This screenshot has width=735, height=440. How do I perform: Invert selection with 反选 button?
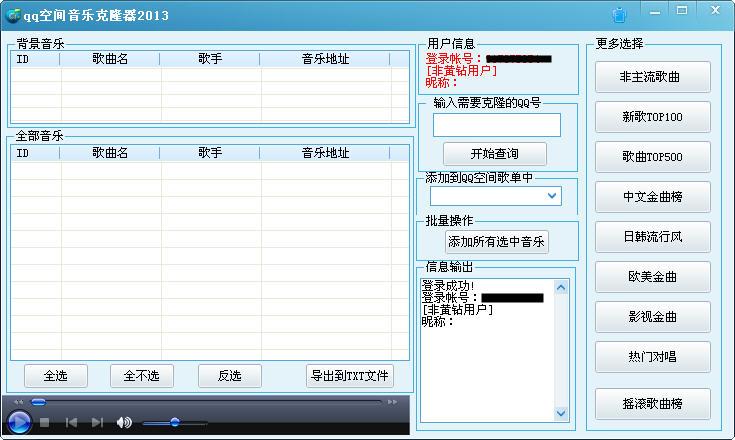[230, 376]
